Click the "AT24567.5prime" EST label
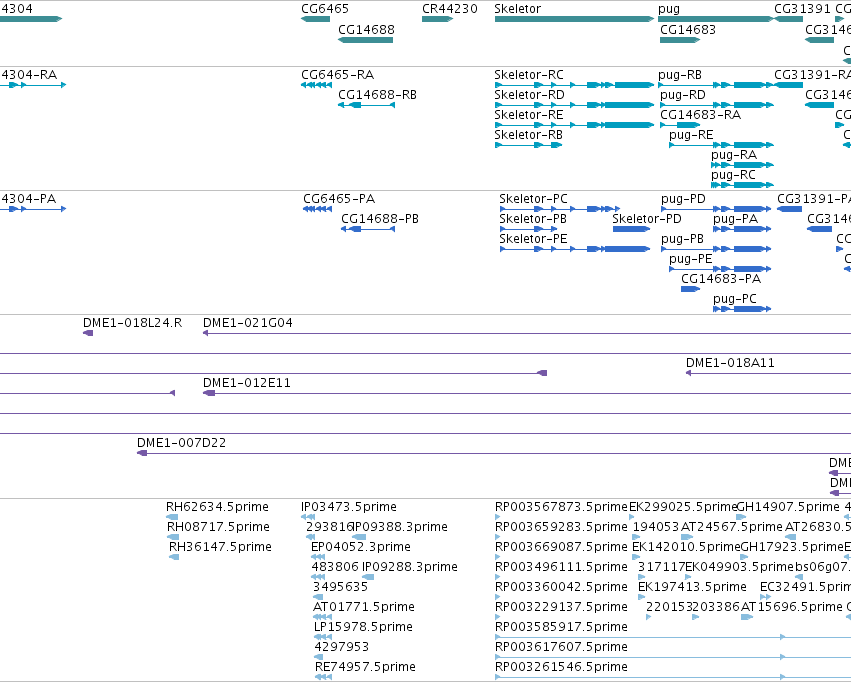 [732, 527]
